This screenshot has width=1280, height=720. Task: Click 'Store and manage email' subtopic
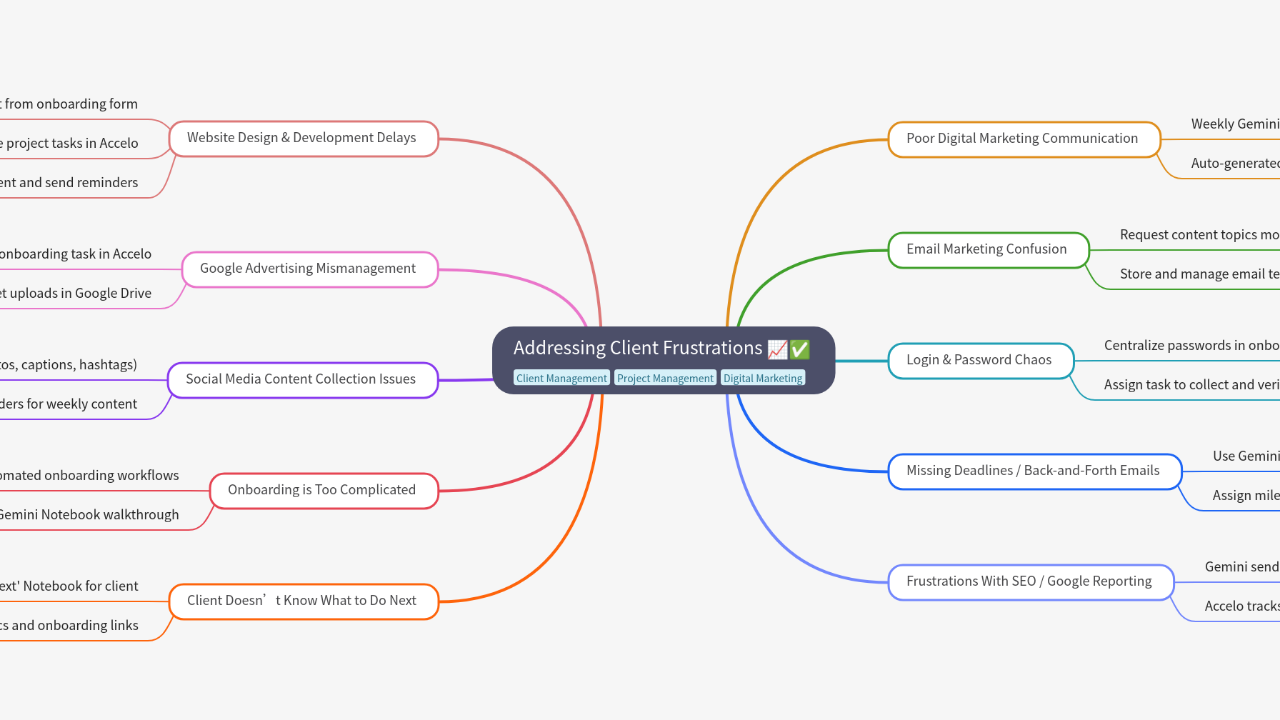[x=1200, y=273]
